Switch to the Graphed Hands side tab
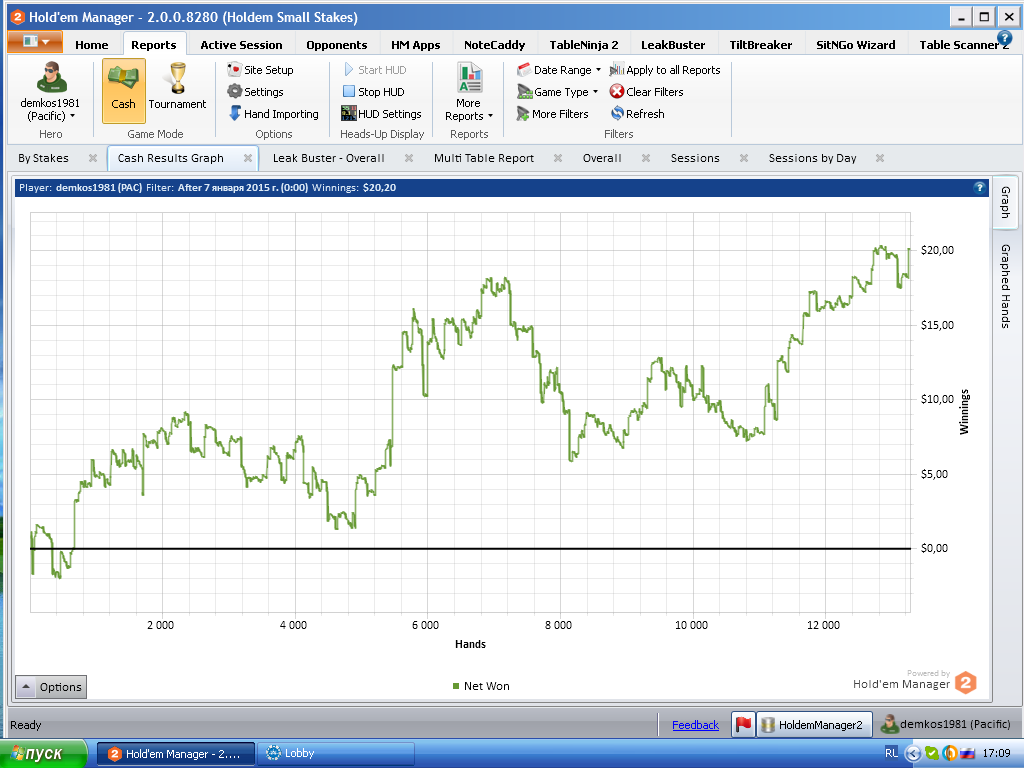This screenshot has width=1024, height=768. click(1005, 286)
